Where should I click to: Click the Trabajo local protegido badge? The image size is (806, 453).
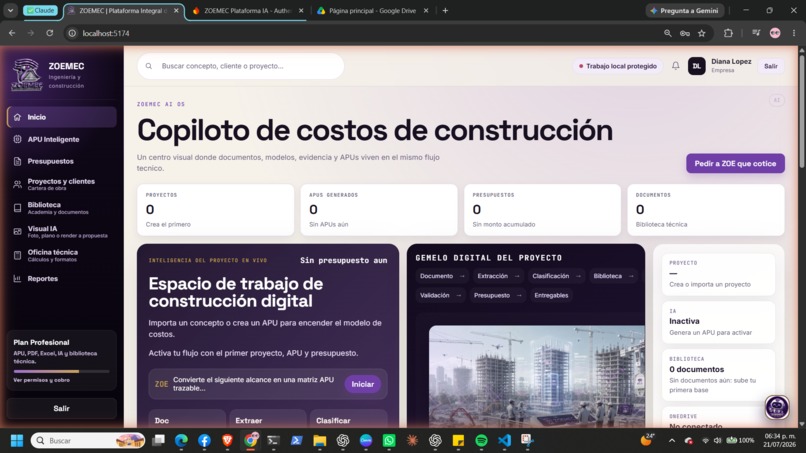coord(617,66)
